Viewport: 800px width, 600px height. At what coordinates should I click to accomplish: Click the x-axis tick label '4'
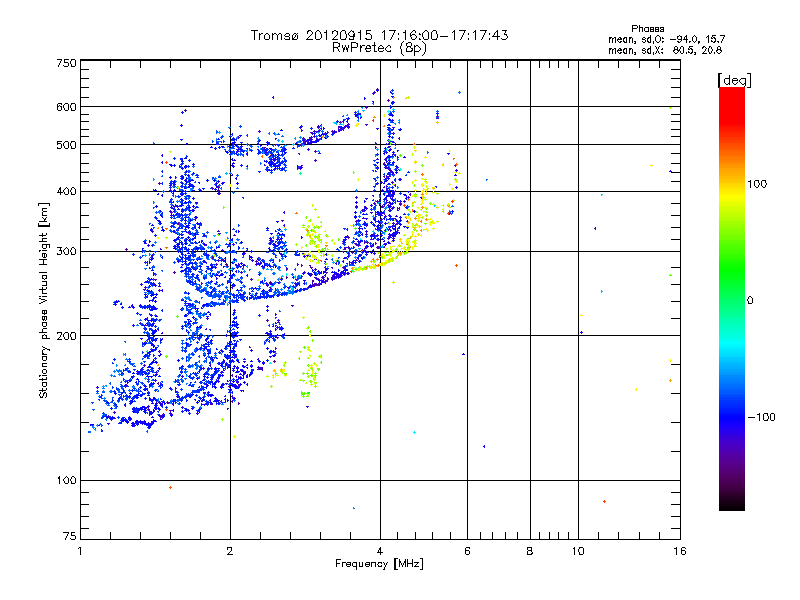click(380, 551)
